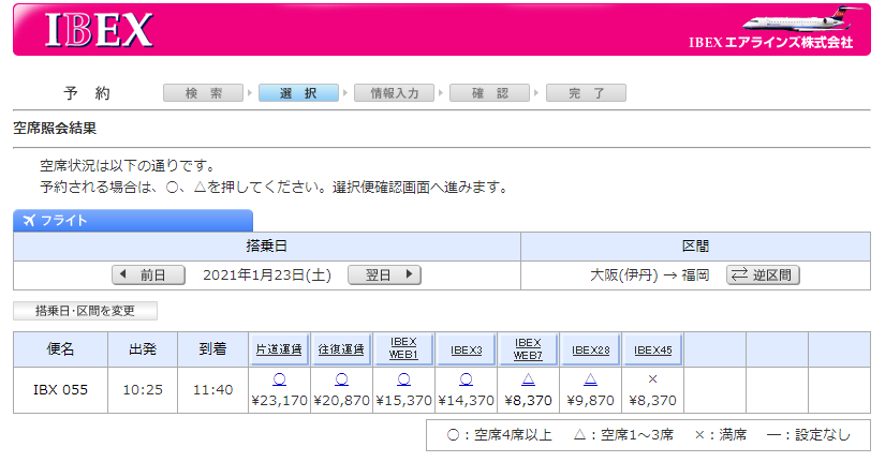Select circle seat icon for IBEX3 fare

[x=466, y=380]
